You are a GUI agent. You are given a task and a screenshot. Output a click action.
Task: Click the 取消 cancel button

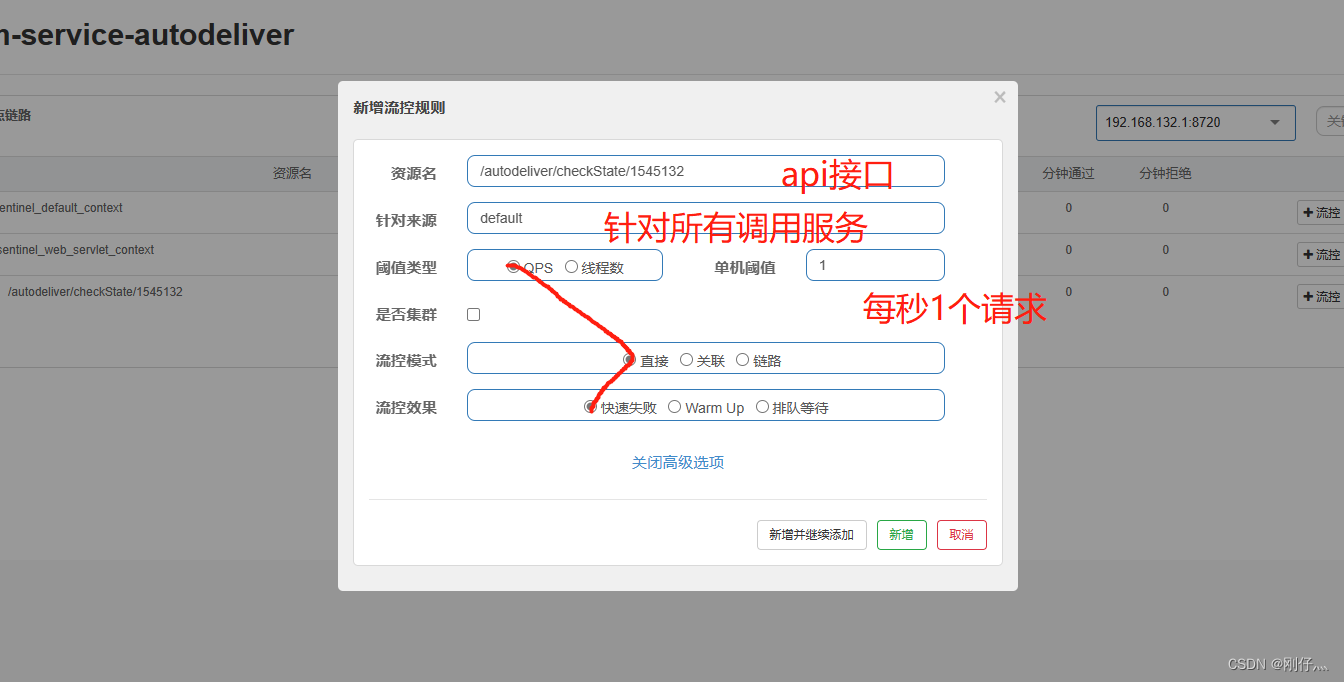pos(961,535)
